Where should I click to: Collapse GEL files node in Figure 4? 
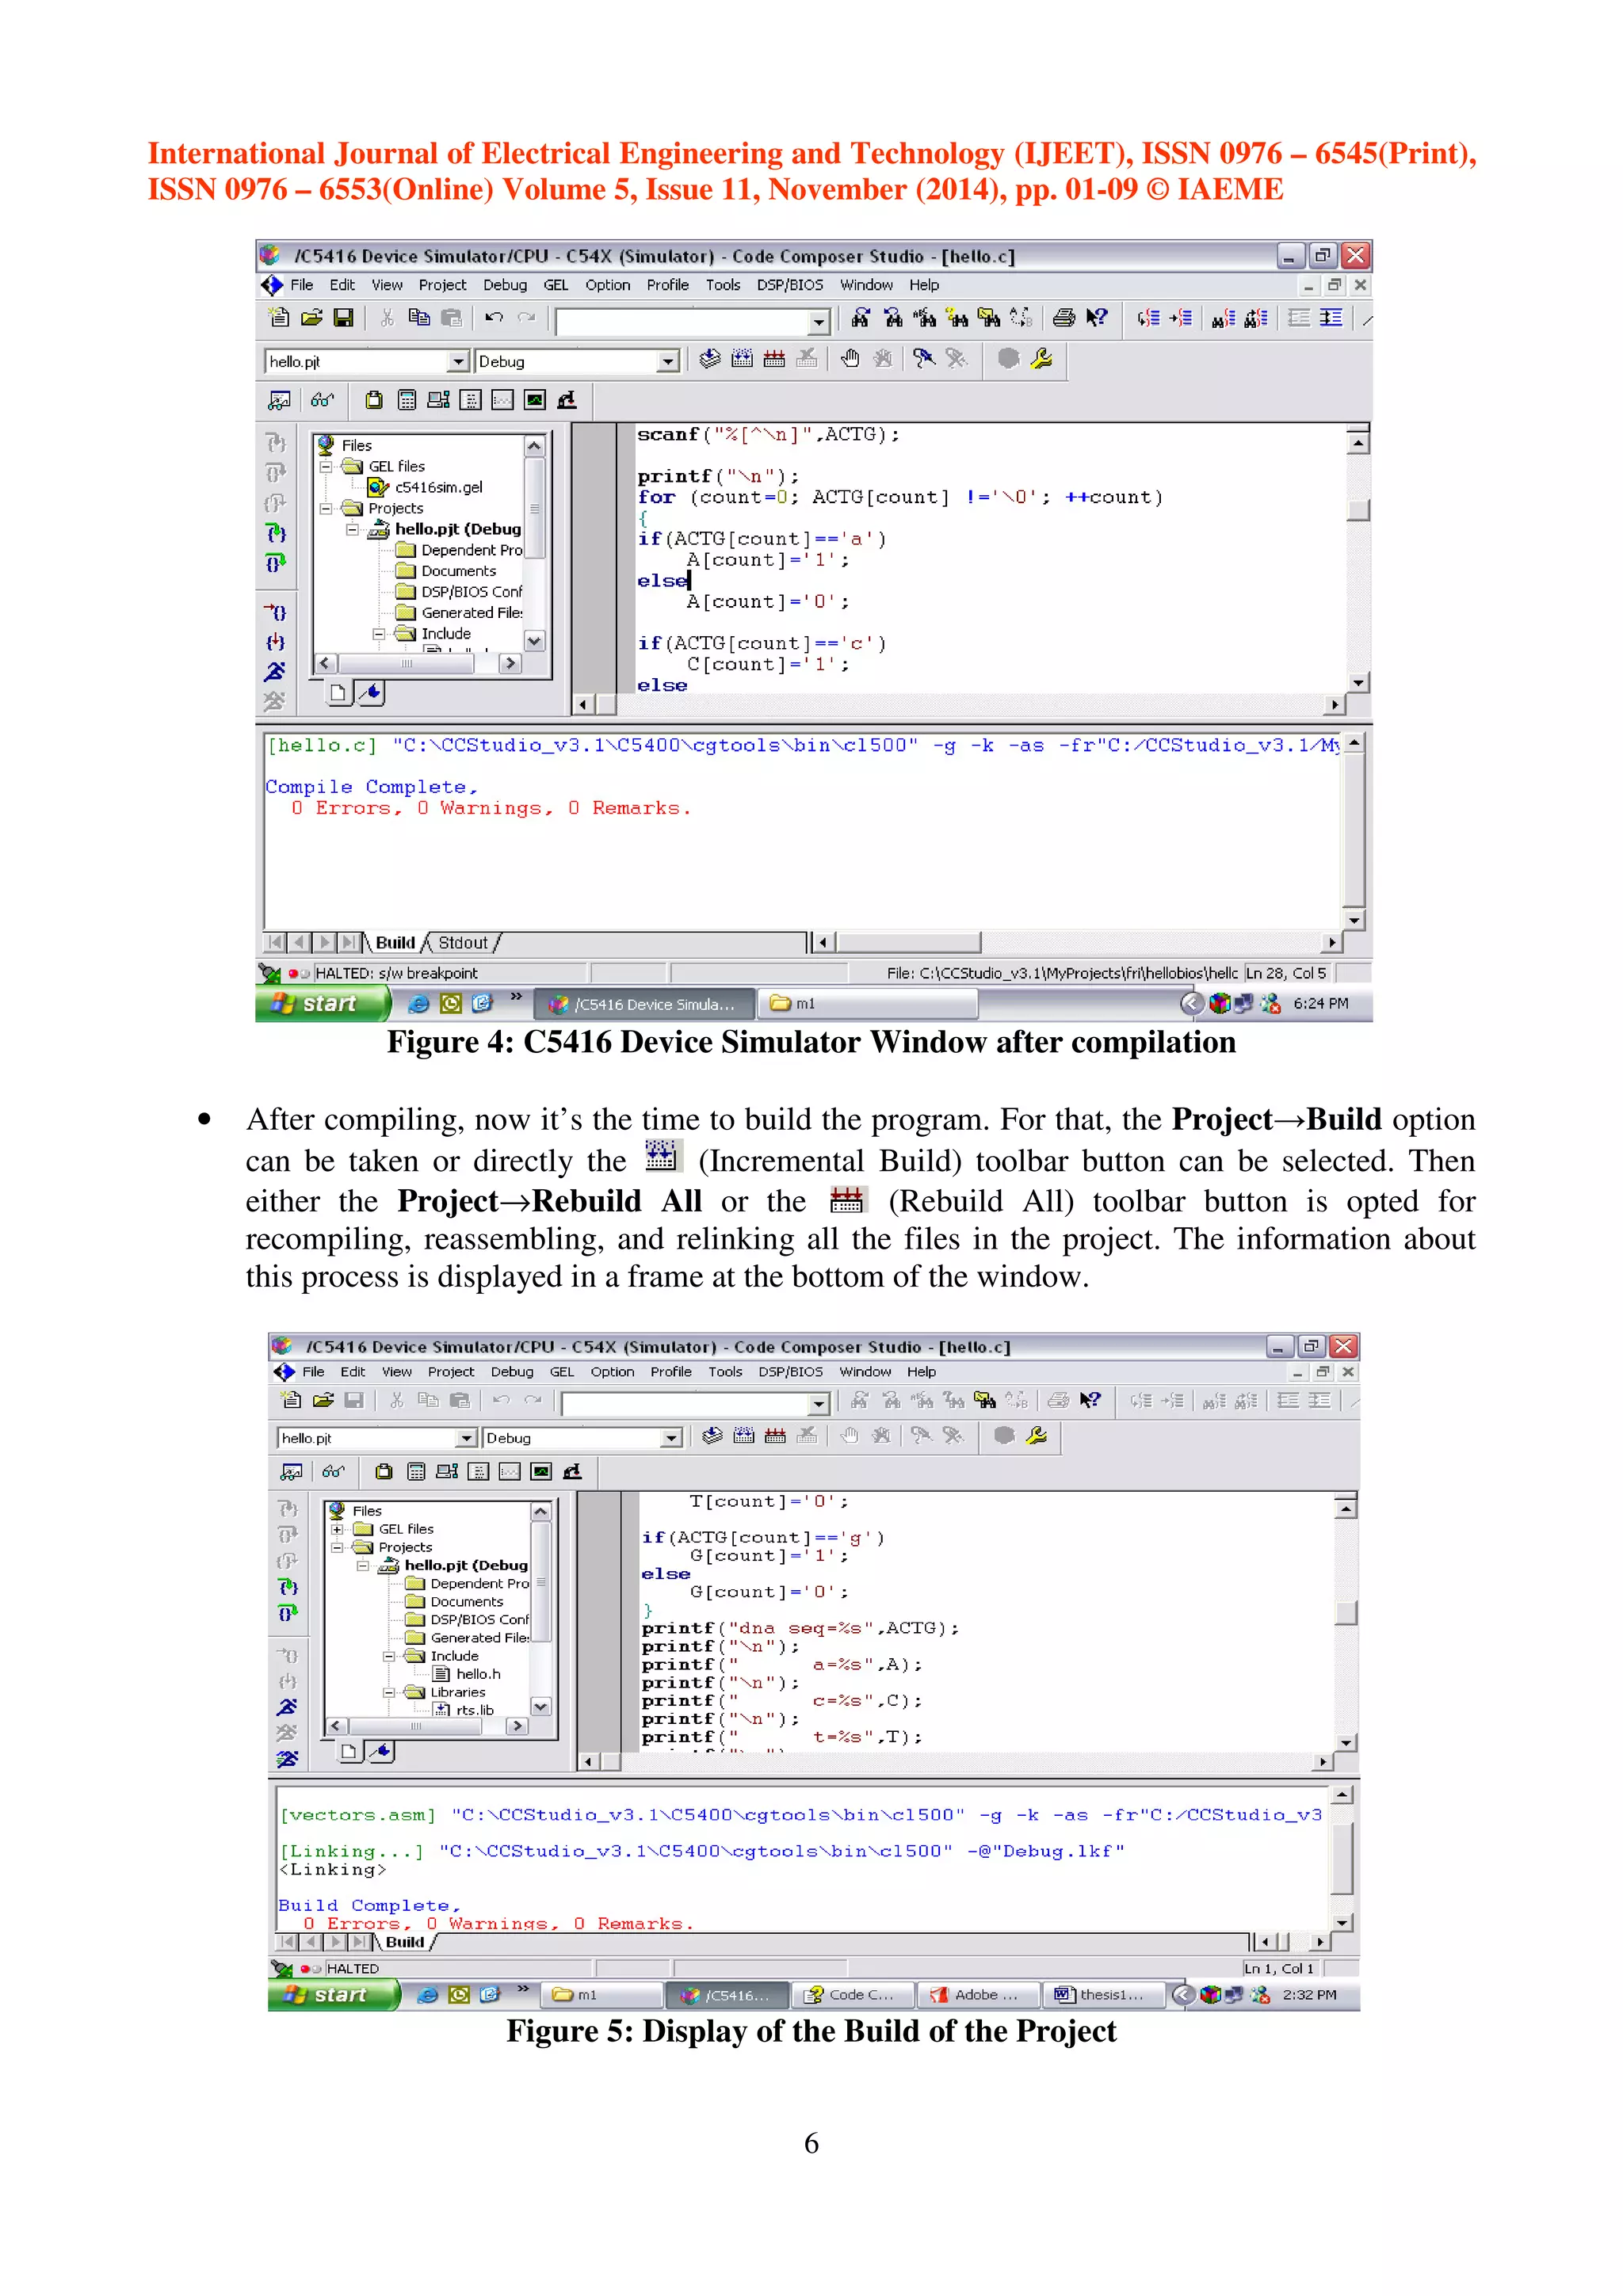click(326, 467)
